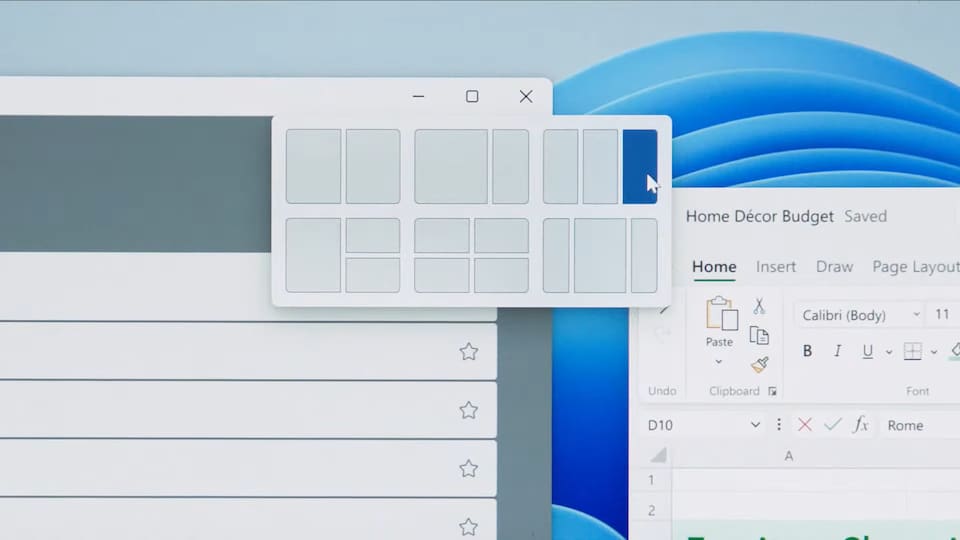The width and height of the screenshot is (960, 540).
Task: Open the Clipboard dialog launcher
Action: click(772, 392)
